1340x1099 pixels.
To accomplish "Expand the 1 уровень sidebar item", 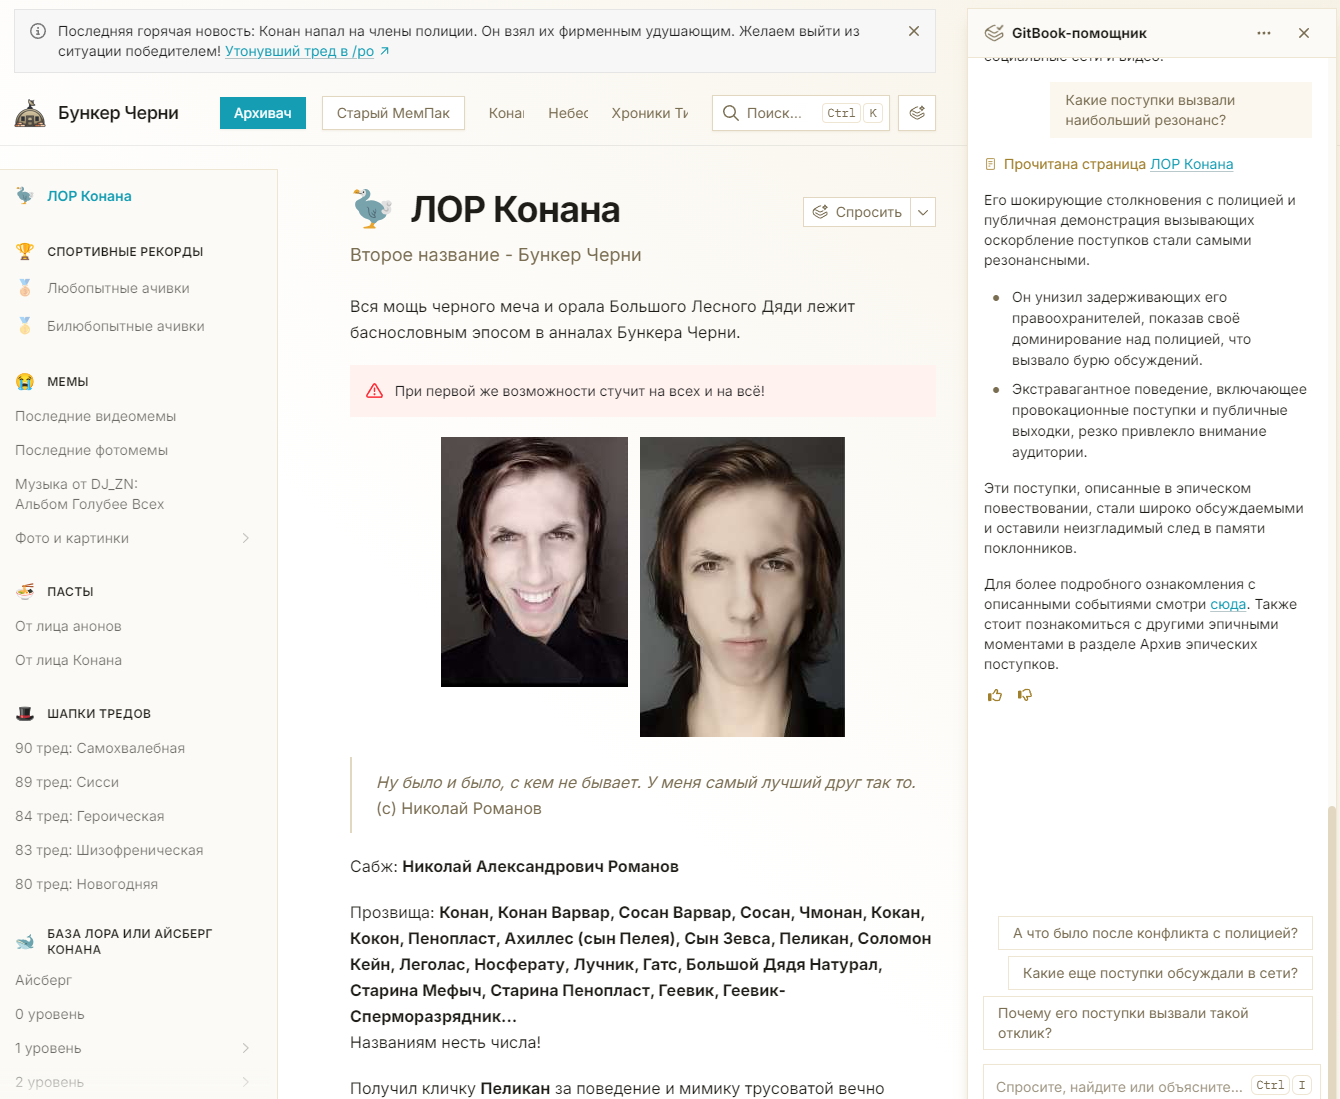I will 246,1048.
